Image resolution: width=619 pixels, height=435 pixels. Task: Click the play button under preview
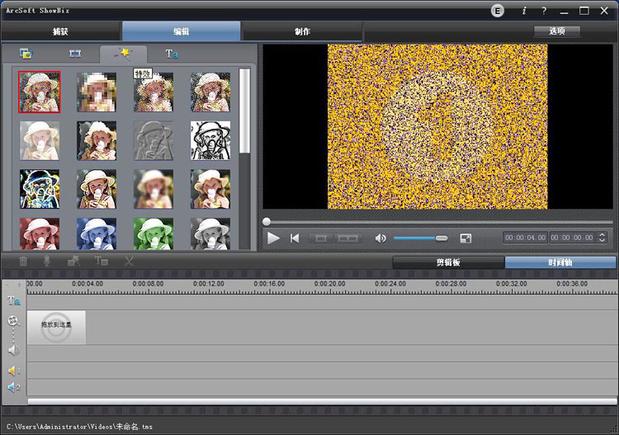[273, 238]
